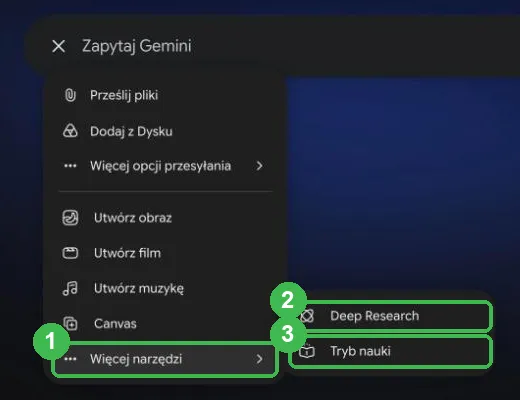Click the book icon for Tryb nauki
The width and height of the screenshot is (520, 400).
[306, 351]
